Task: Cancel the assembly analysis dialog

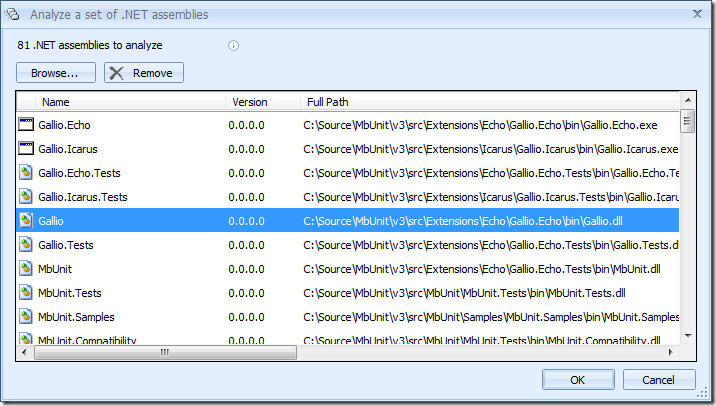Action: pos(659,380)
